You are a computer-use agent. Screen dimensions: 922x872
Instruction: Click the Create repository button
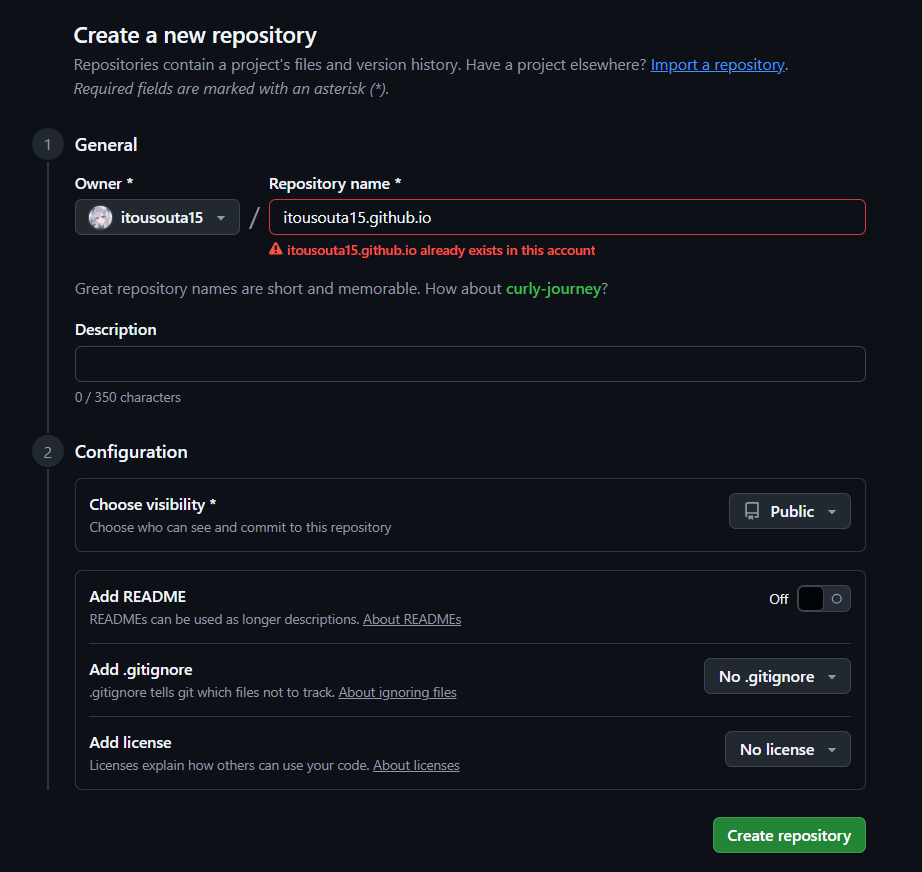(788, 836)
